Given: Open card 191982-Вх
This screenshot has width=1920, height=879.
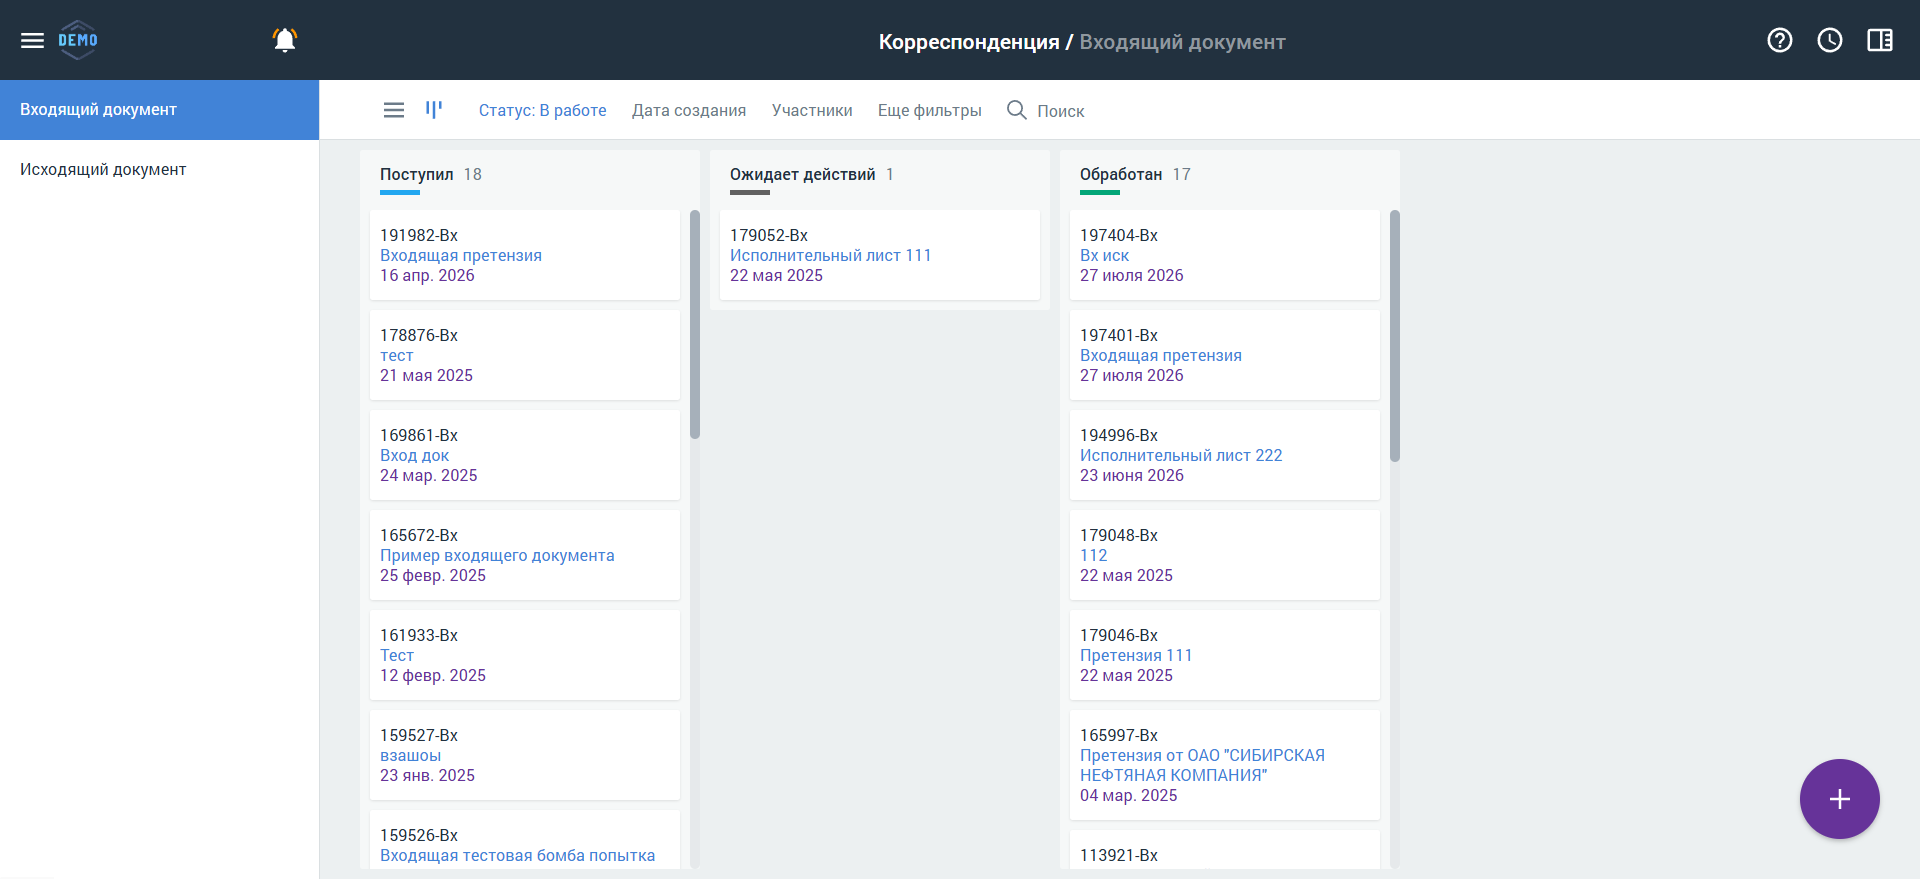Looking at the screenshot, I should 525,255.
